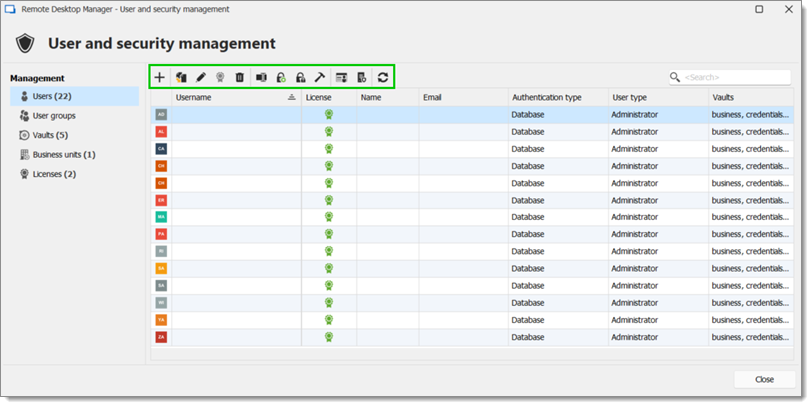812x407 pixels.
Task: Click Database in the AD row
Action: pos(528,114)
